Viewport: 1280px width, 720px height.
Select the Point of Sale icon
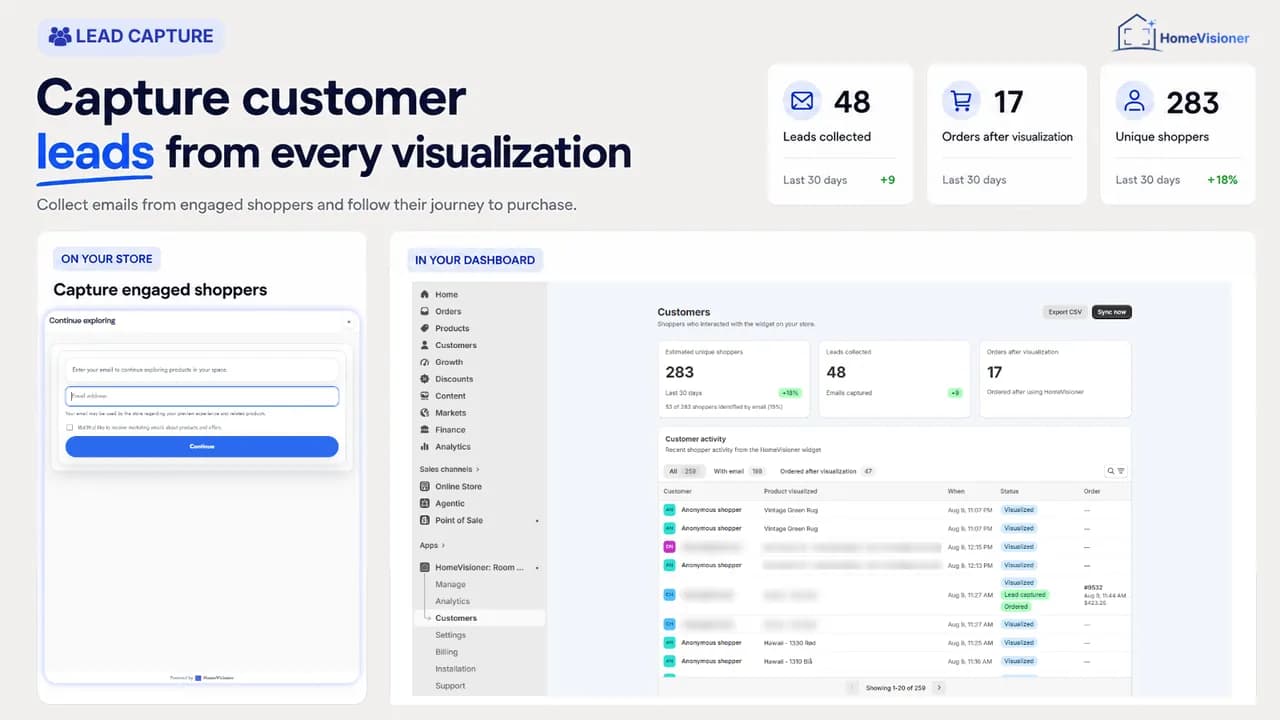click(x=425, y=521)
